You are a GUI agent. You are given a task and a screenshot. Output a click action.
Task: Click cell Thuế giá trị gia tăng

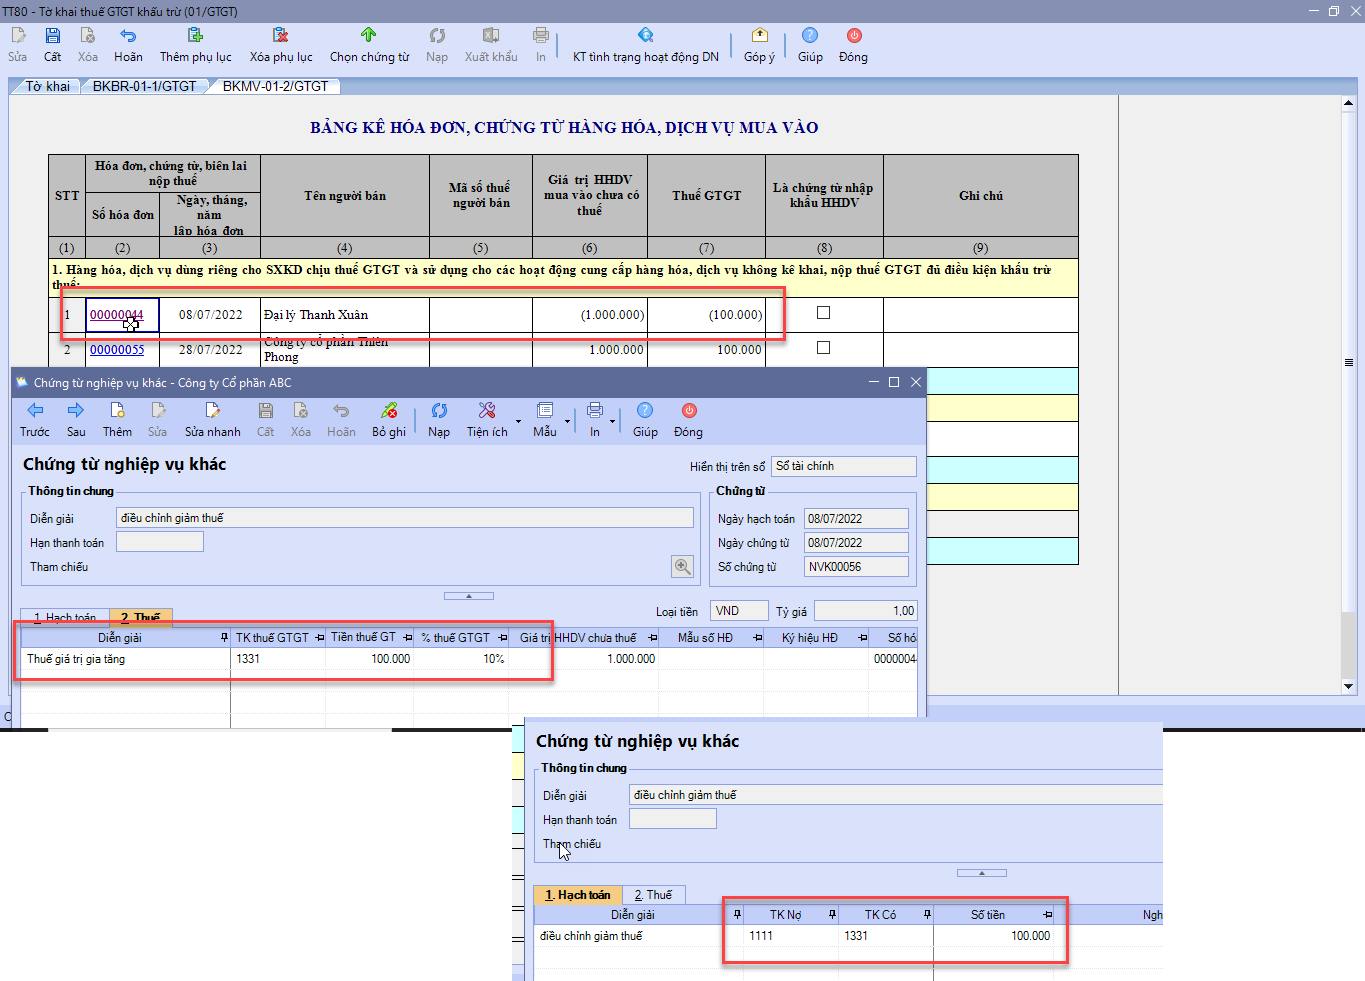click(126, 659)
